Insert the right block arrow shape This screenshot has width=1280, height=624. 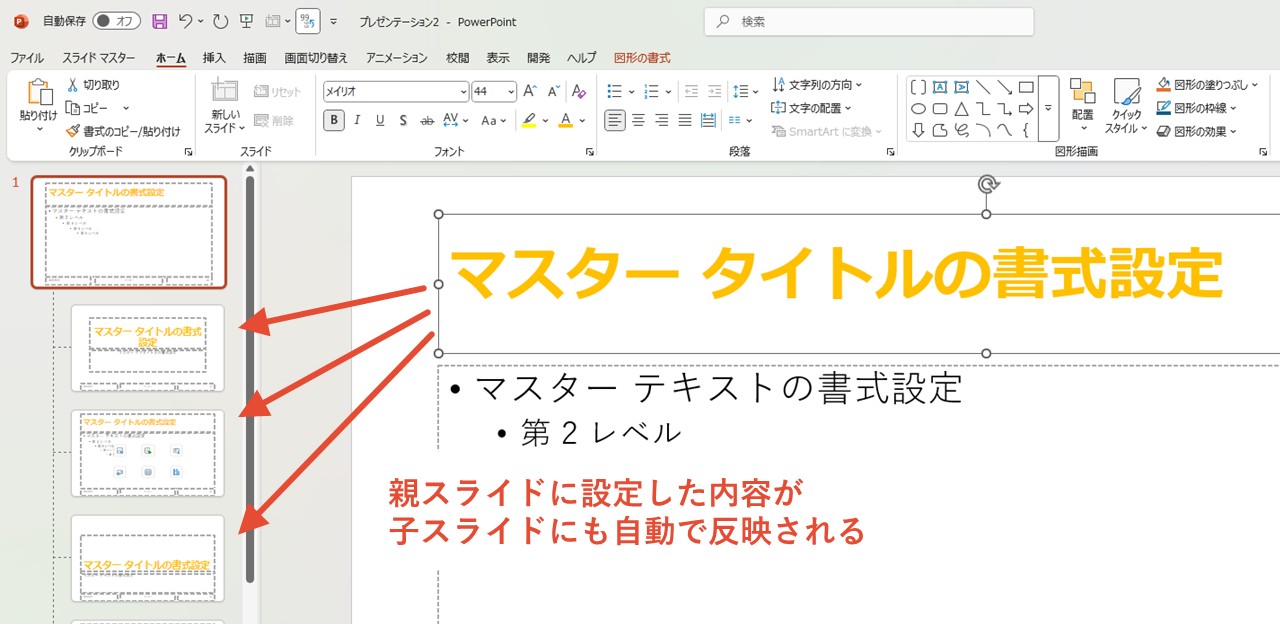(x=1026, y=108)
